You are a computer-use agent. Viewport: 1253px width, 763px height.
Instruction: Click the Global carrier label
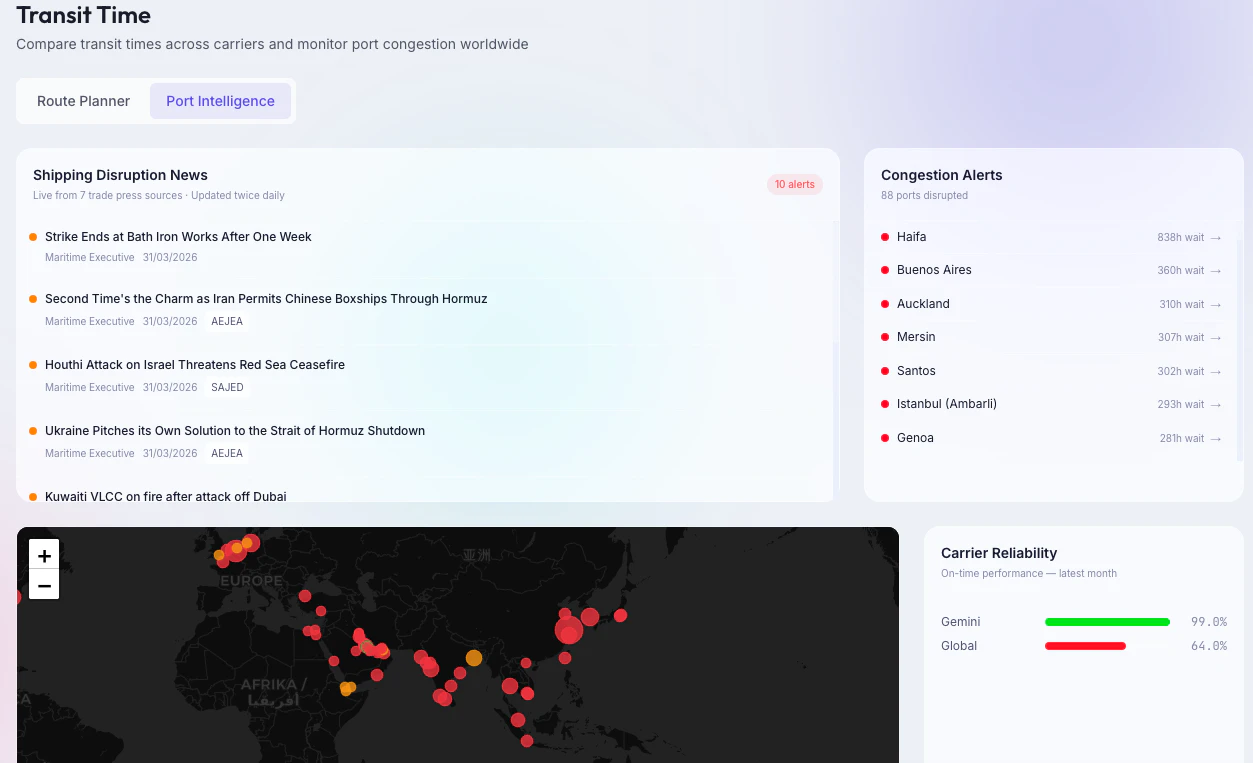(959, 646)
